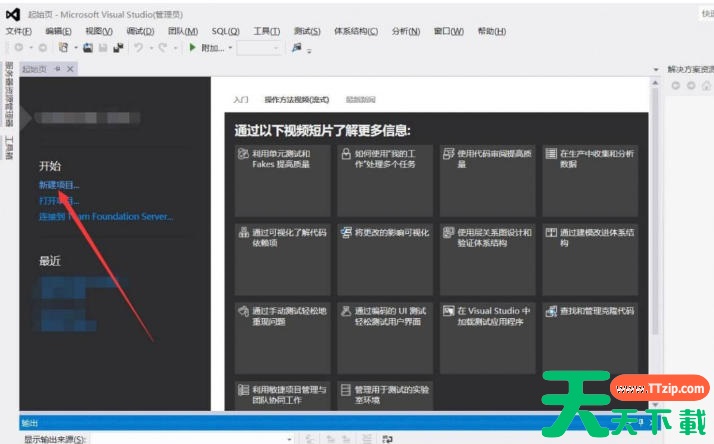Click the Navigate Backward toolbar icon
Viewport: 714px width, 444px height.
19,47
